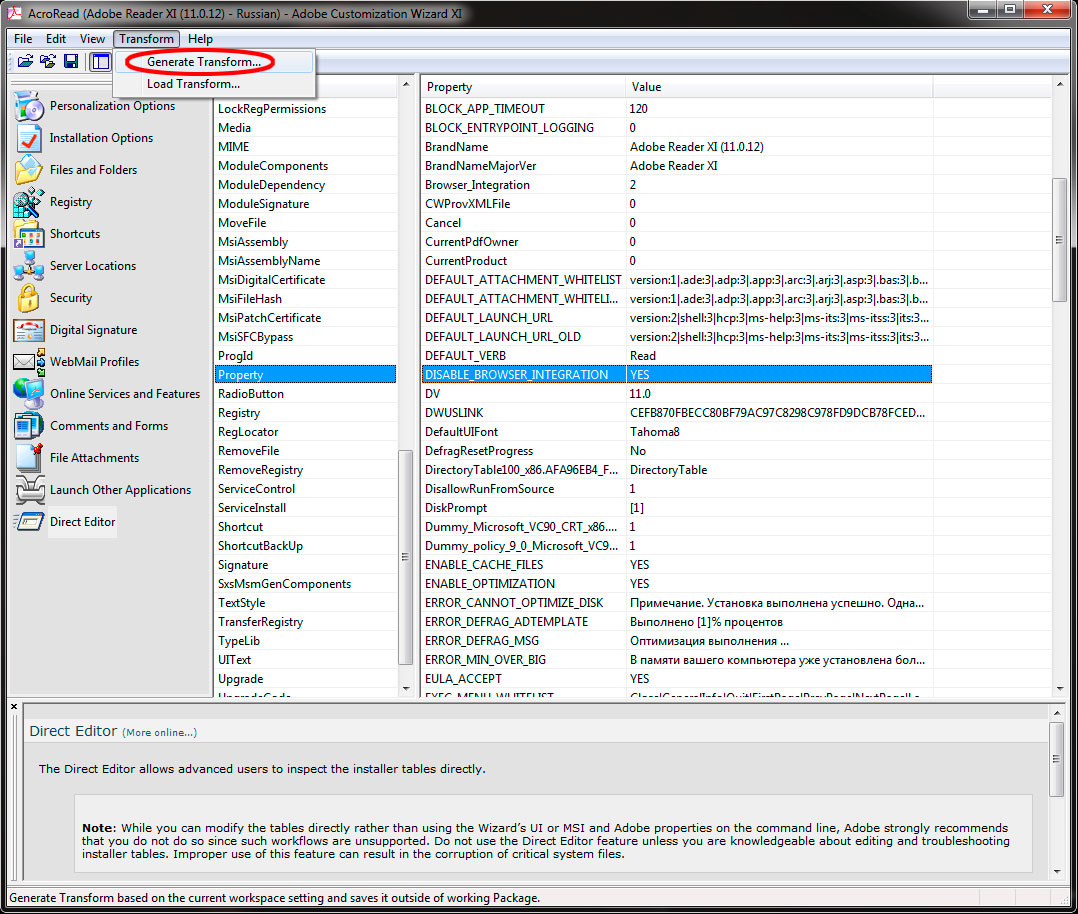Click the second open-folder toolbar icon
This screenshot has height=914, width=1078.
[47, 61]
